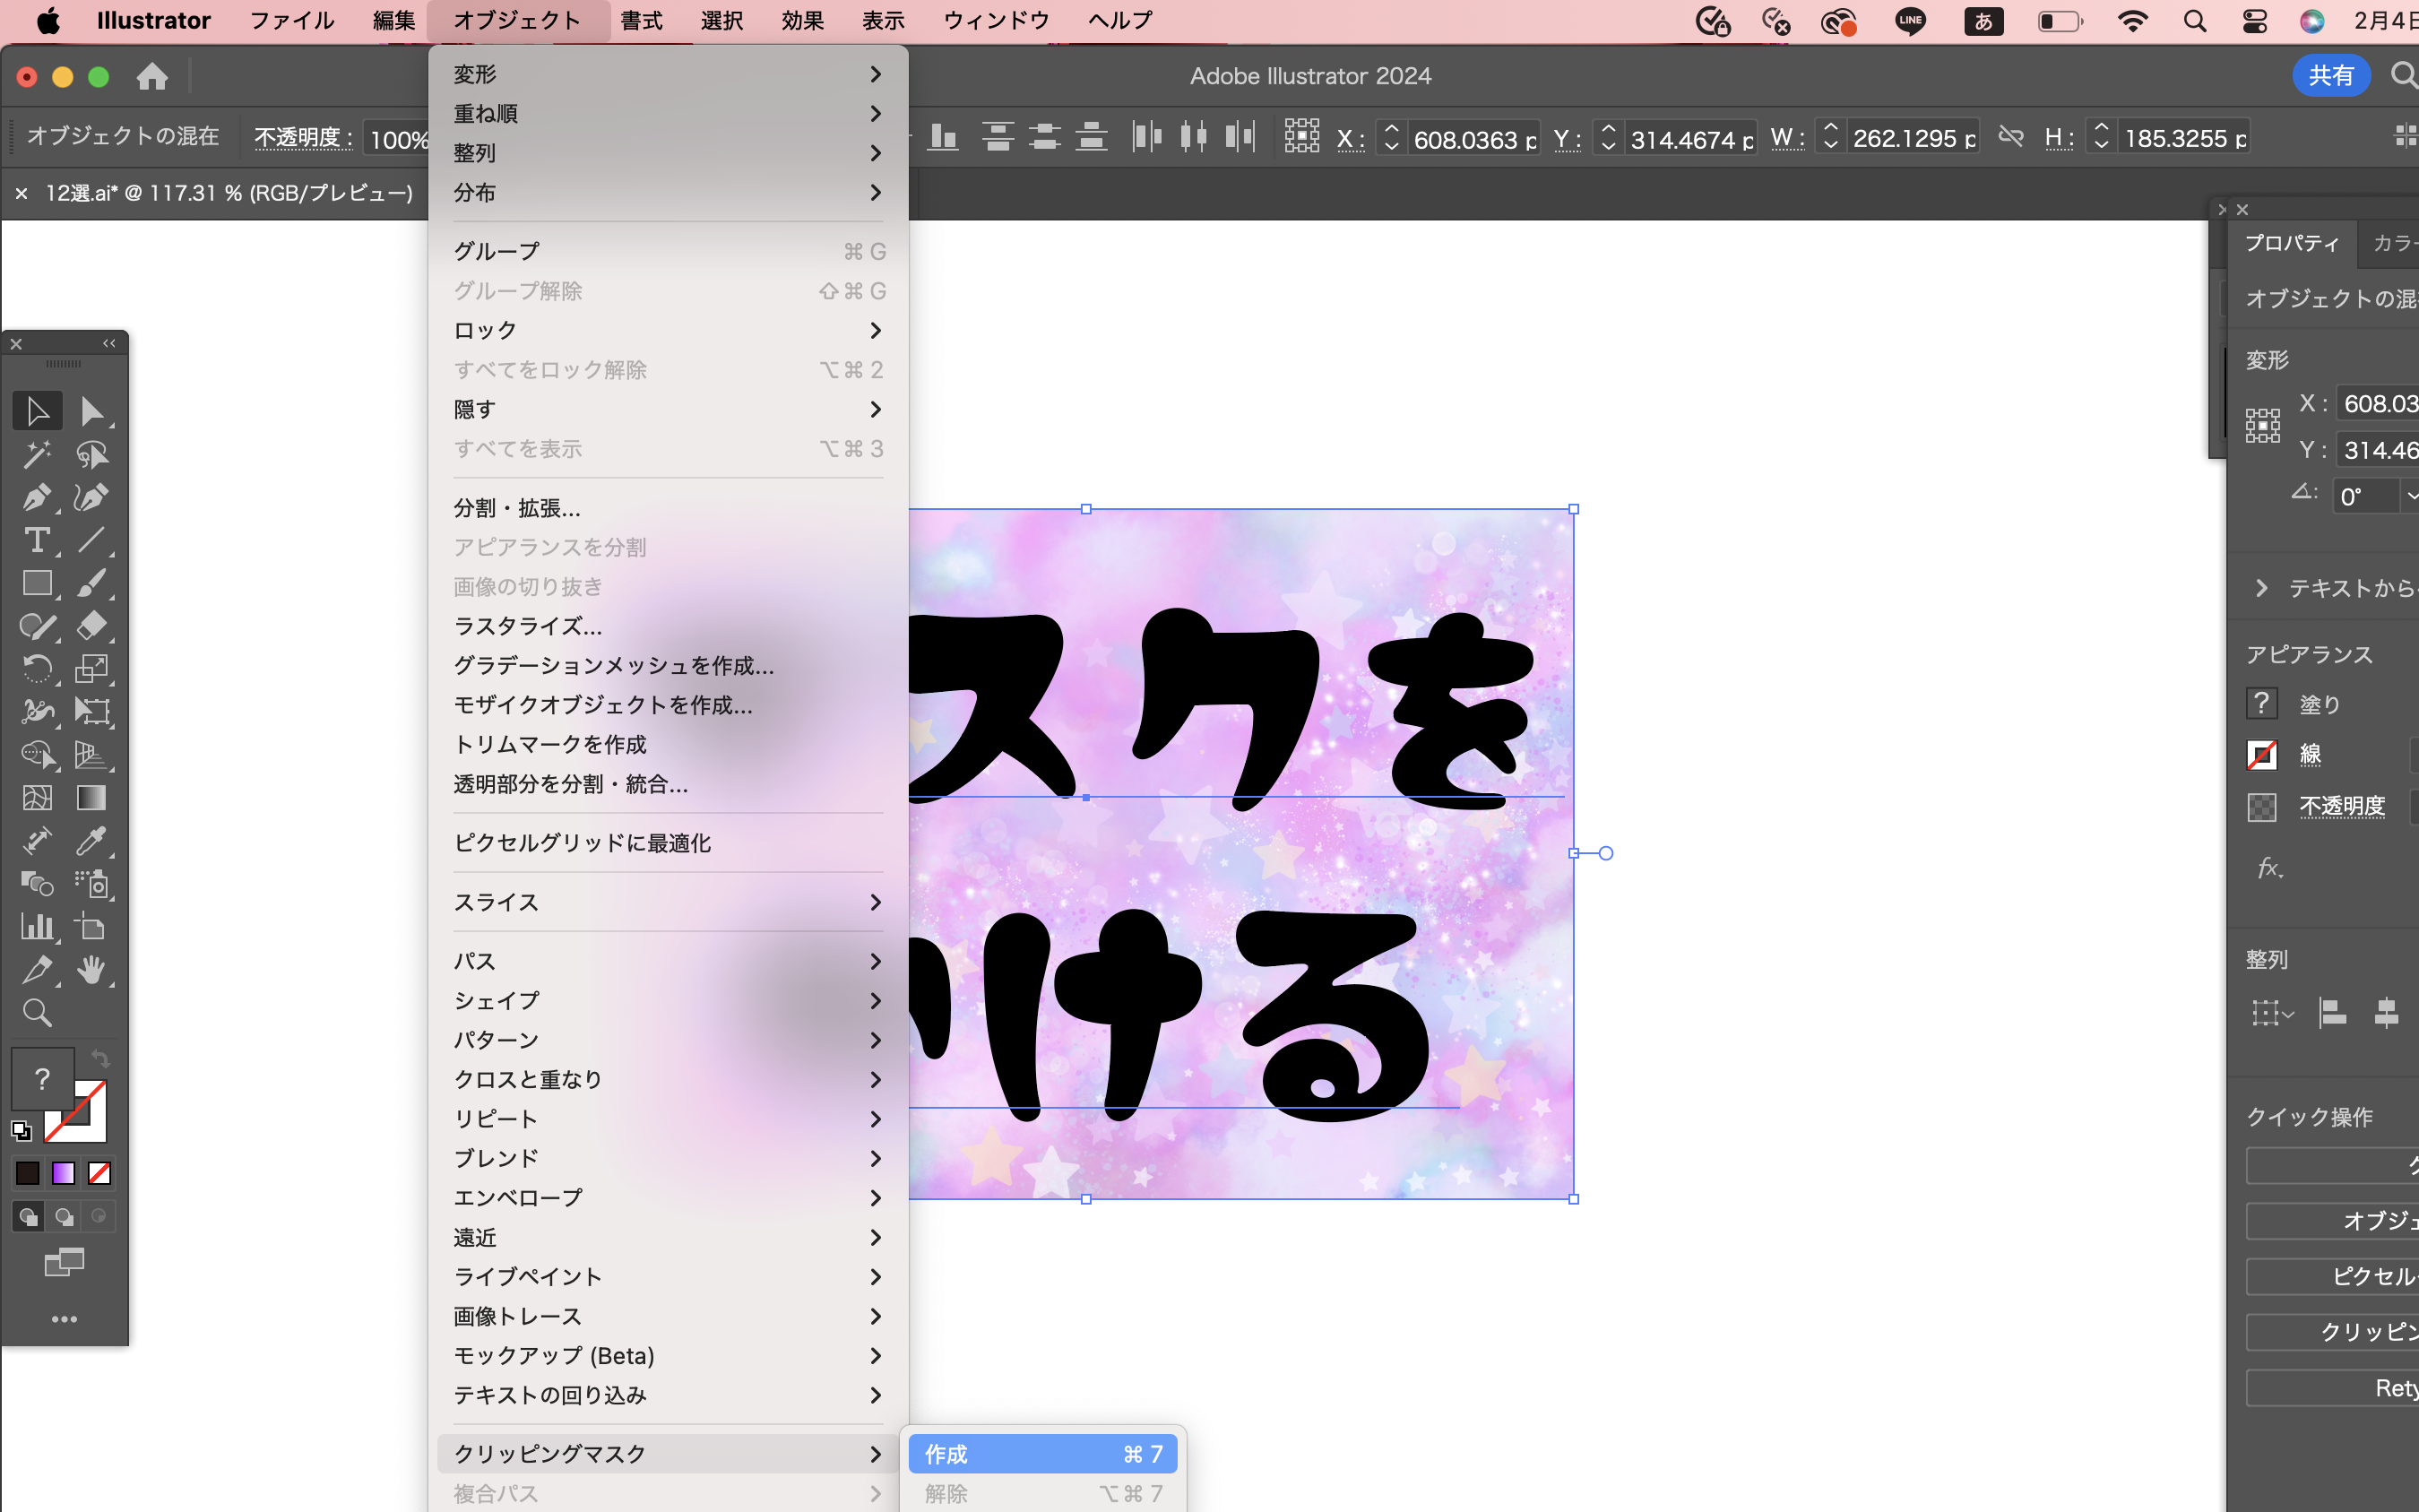The width and height of the screenshot is (2419, 1512).
Task: Select the Eyedropper tool
Action: pos(93,841)
